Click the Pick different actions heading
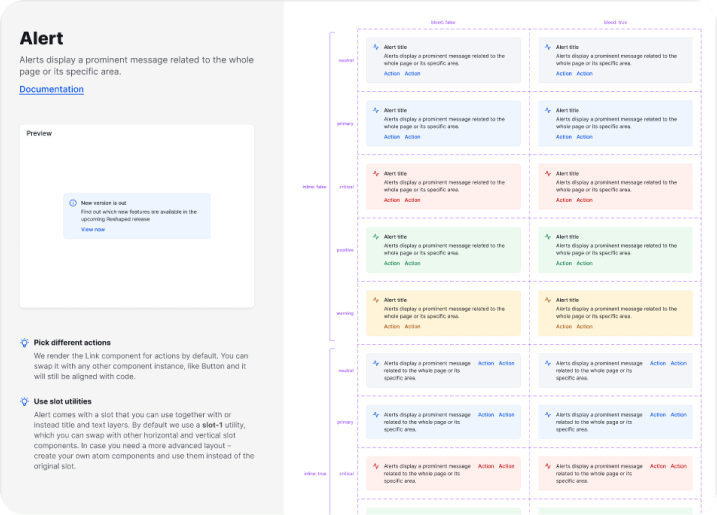 pos(72,343)
